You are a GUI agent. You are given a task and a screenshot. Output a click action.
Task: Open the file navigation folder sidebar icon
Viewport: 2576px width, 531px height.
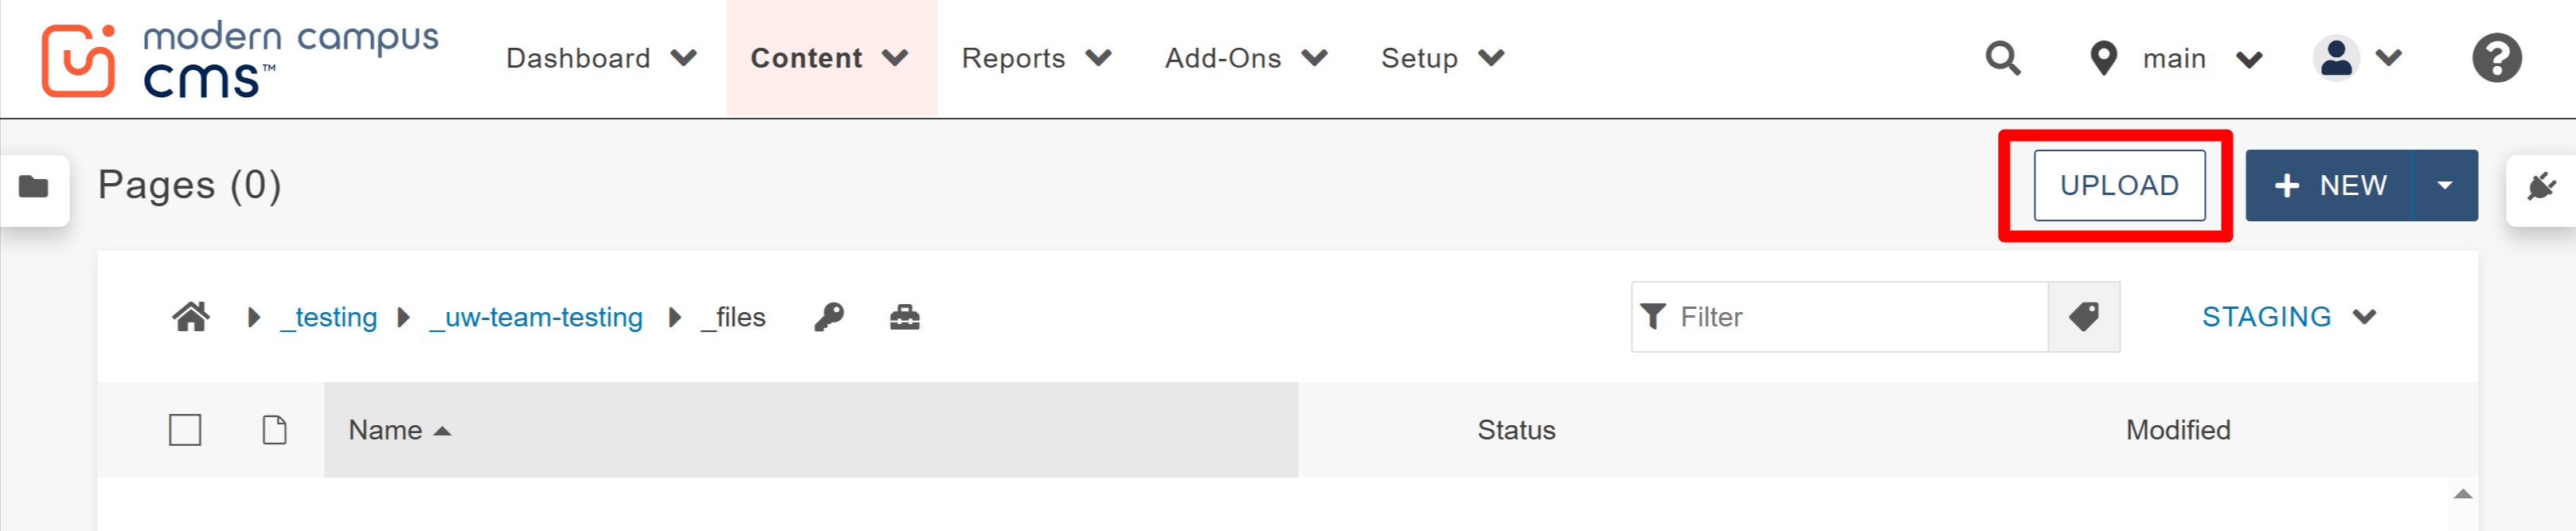click(34, 187)
